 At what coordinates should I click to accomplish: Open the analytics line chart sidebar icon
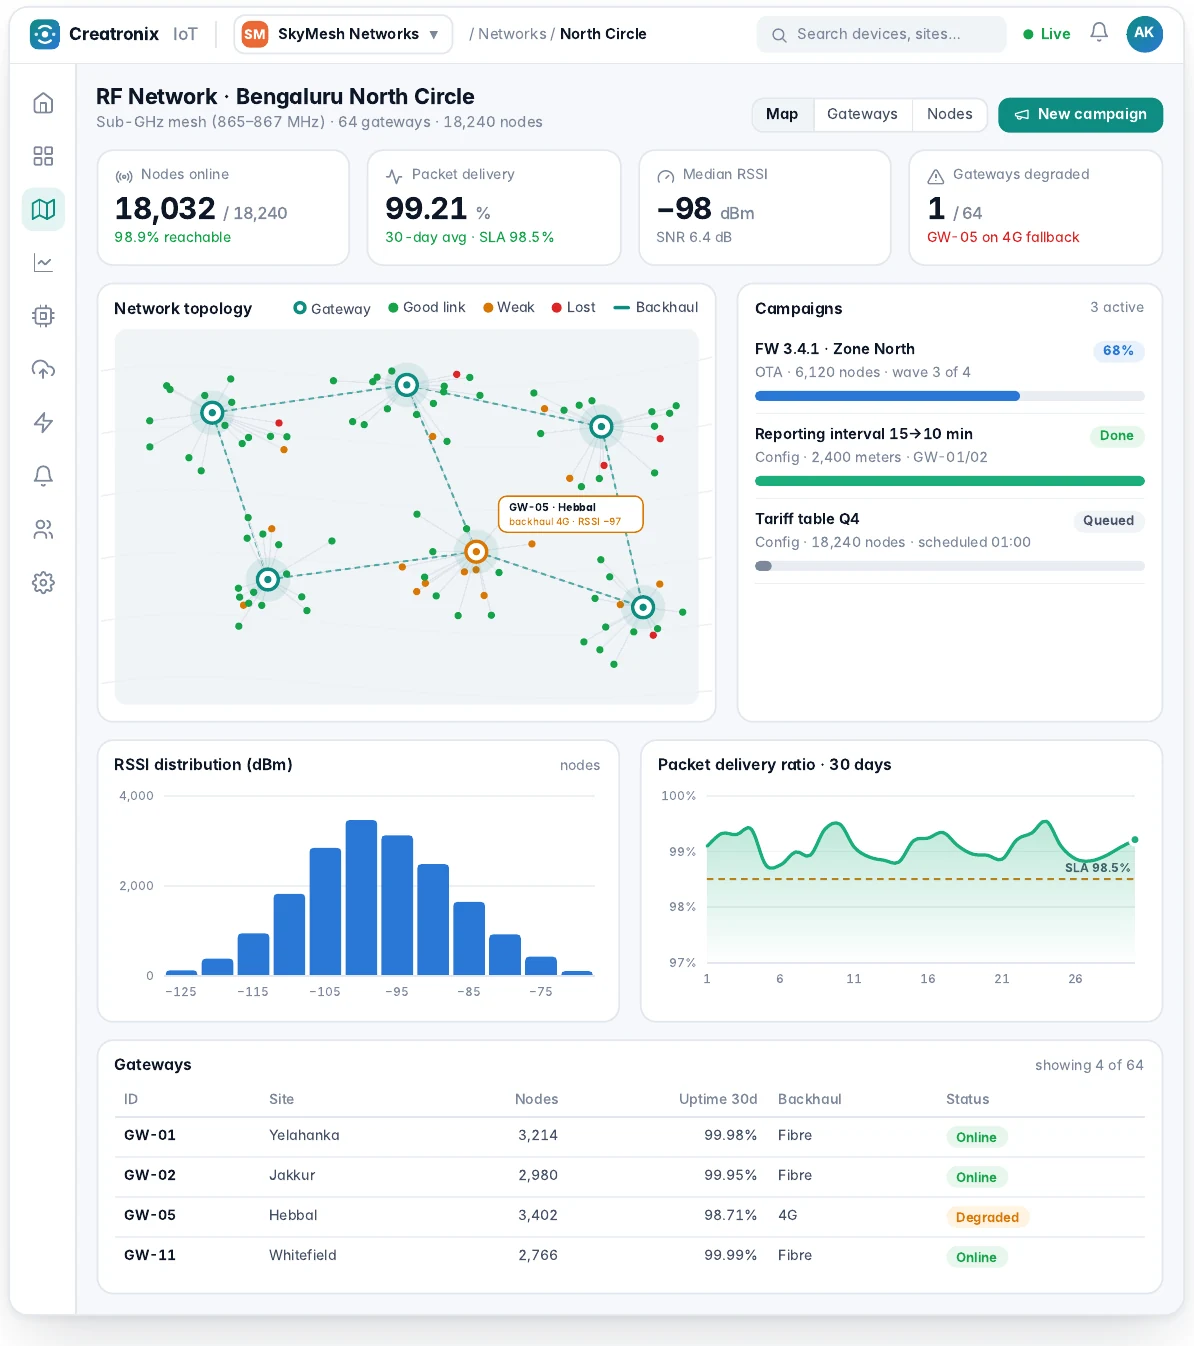(x=43, y=263)
